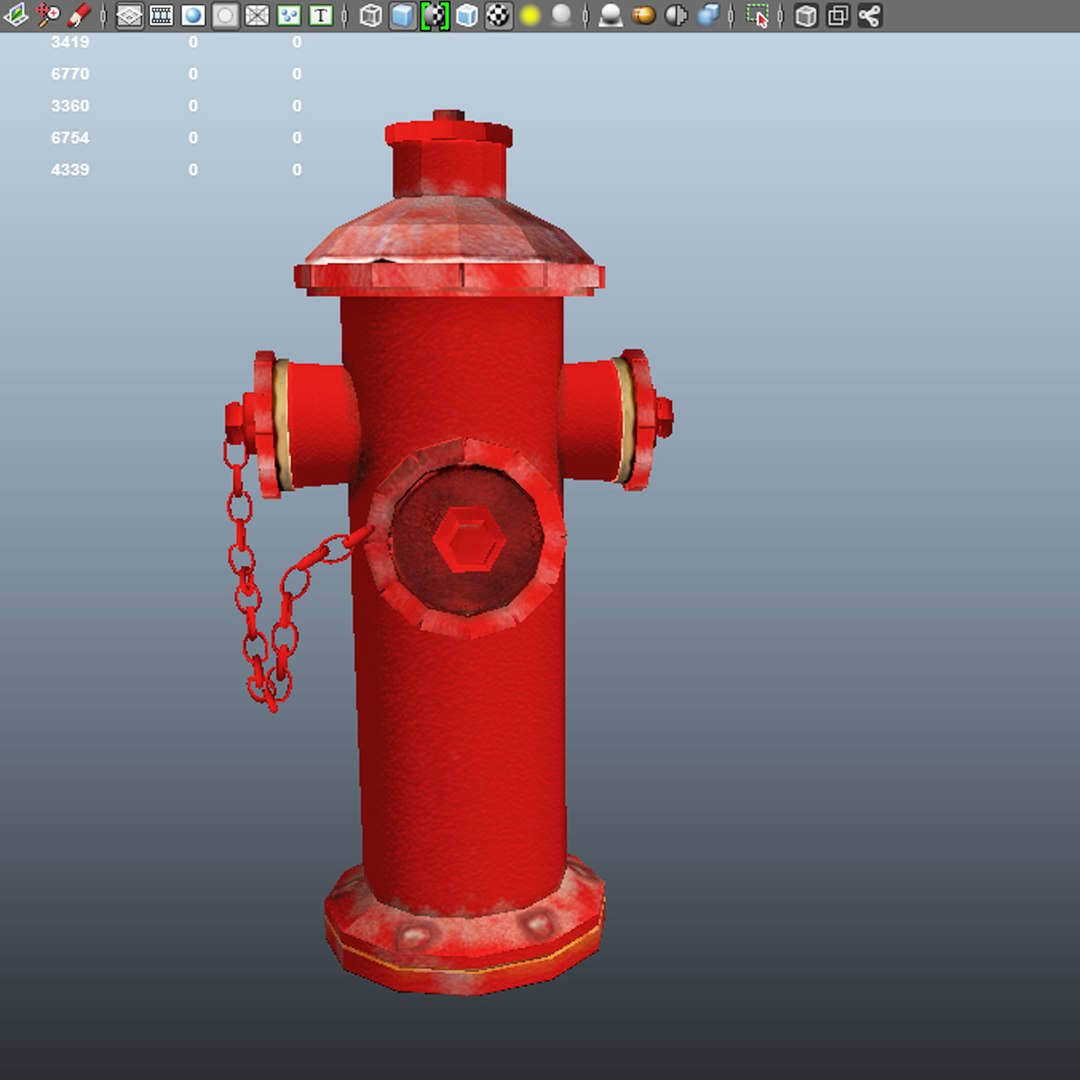Toggle screen space ambient occlusion icon
This screenshot has height=1080, width=1080.
(610, 15)
